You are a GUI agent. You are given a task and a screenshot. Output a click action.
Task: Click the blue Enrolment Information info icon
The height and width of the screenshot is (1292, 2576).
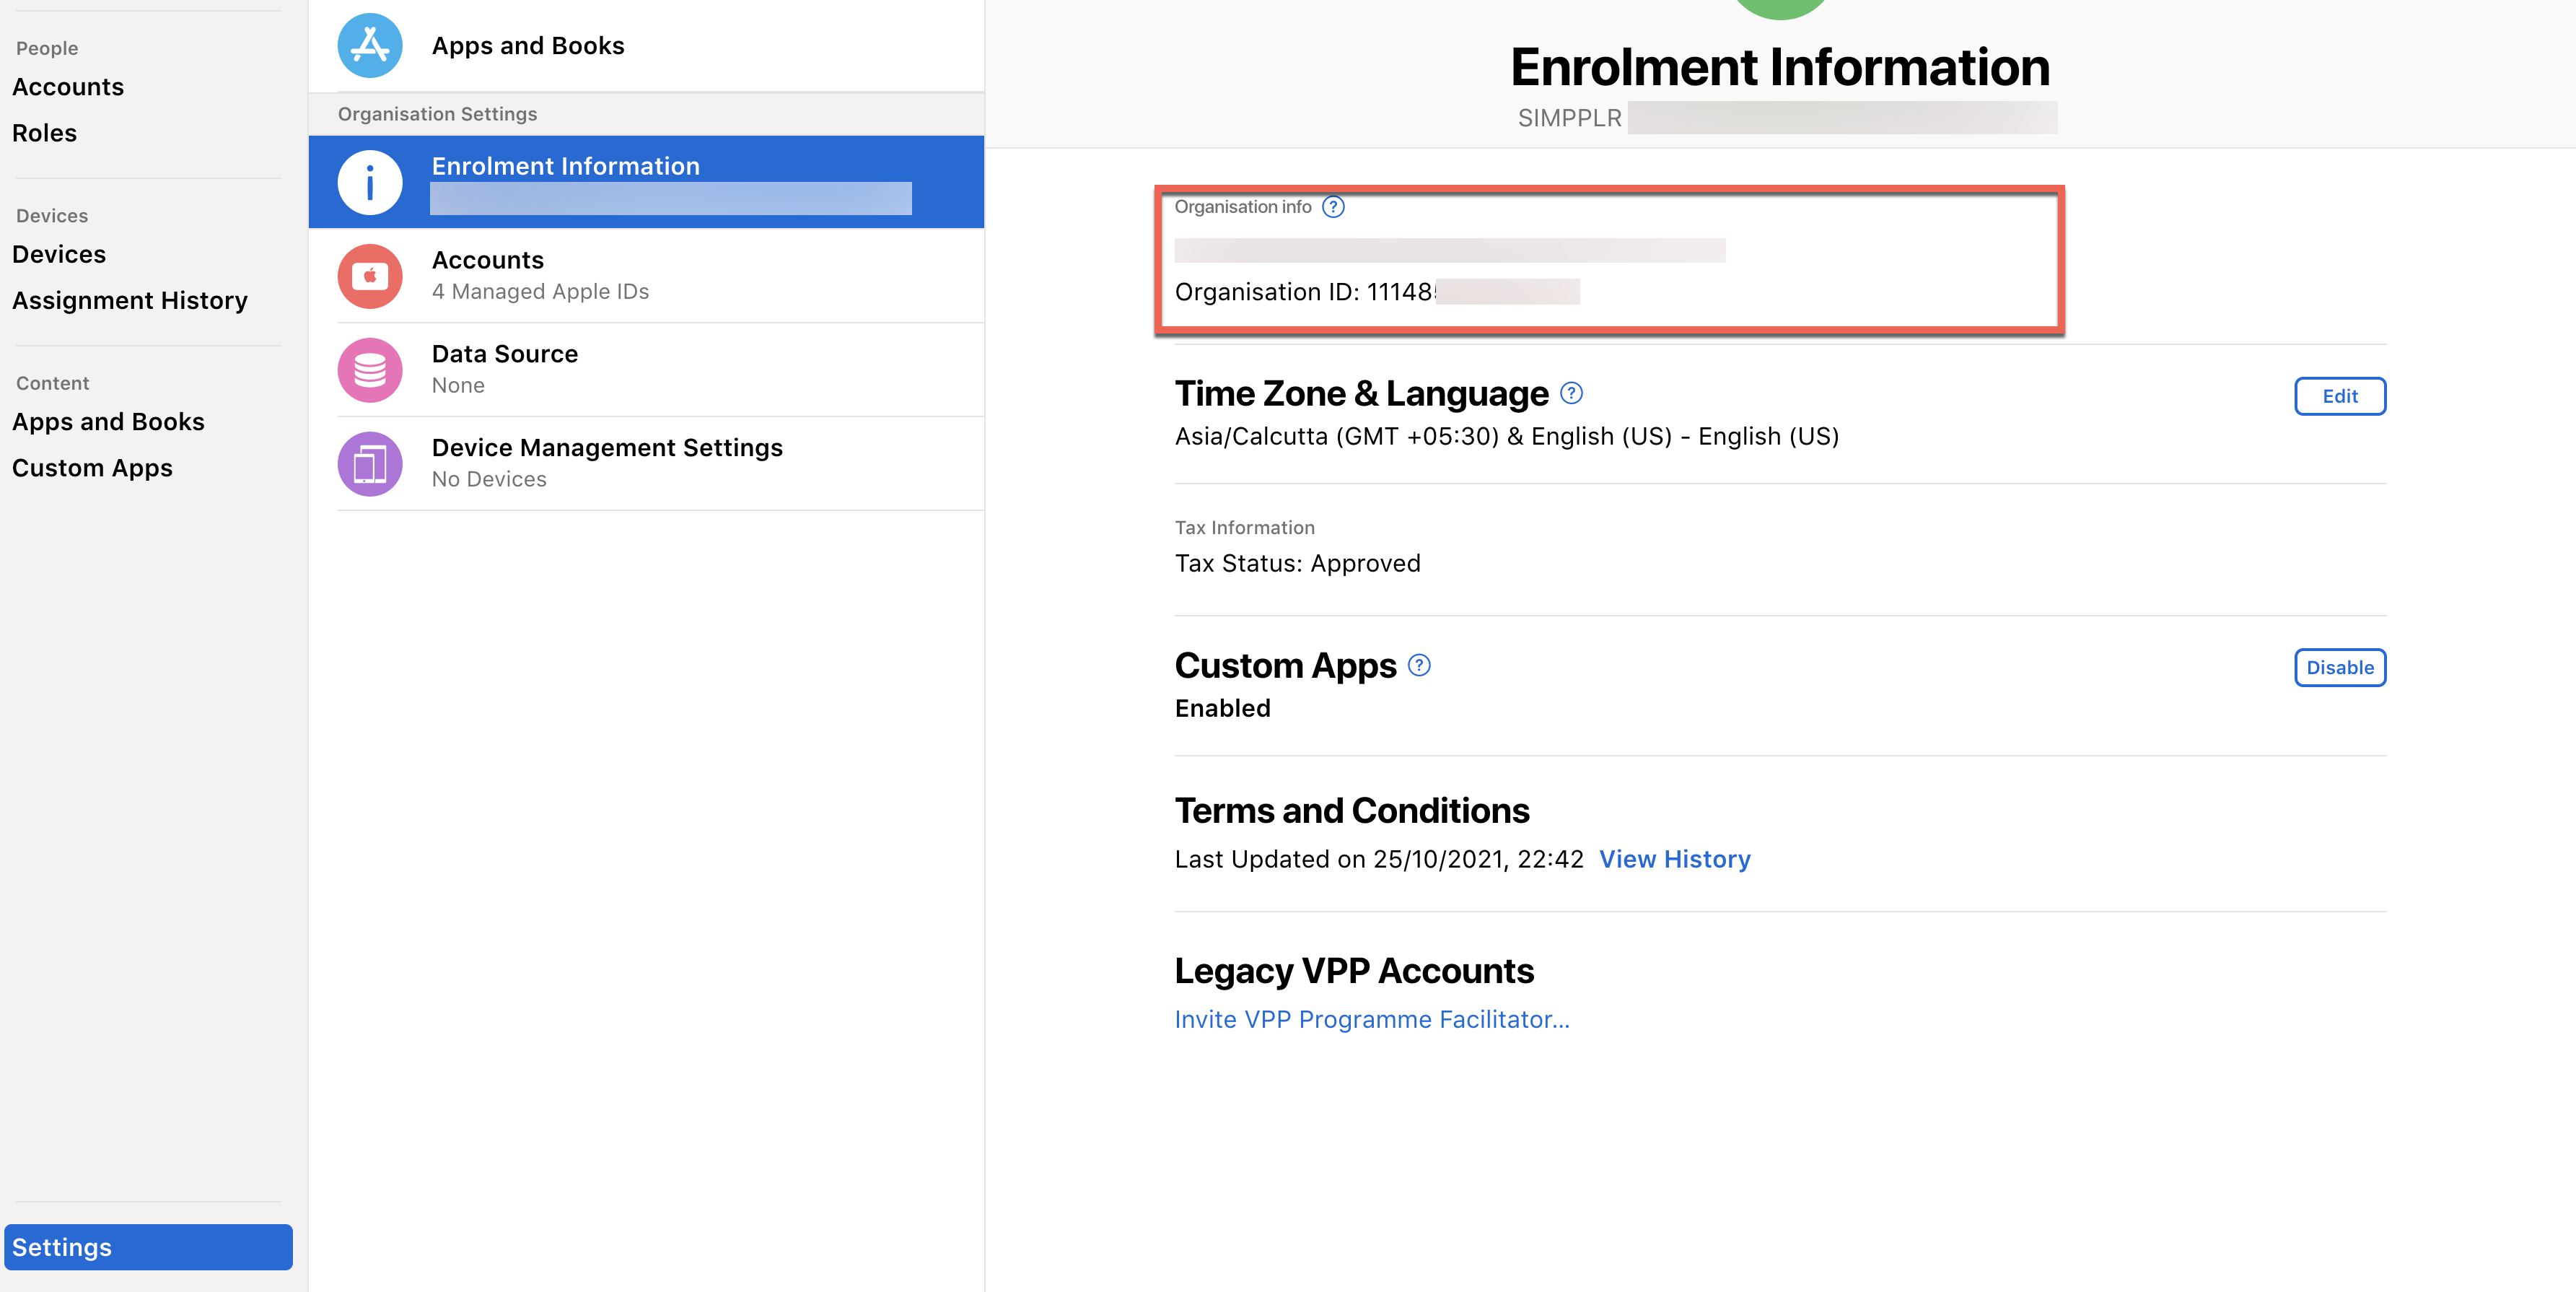[370, 182]
